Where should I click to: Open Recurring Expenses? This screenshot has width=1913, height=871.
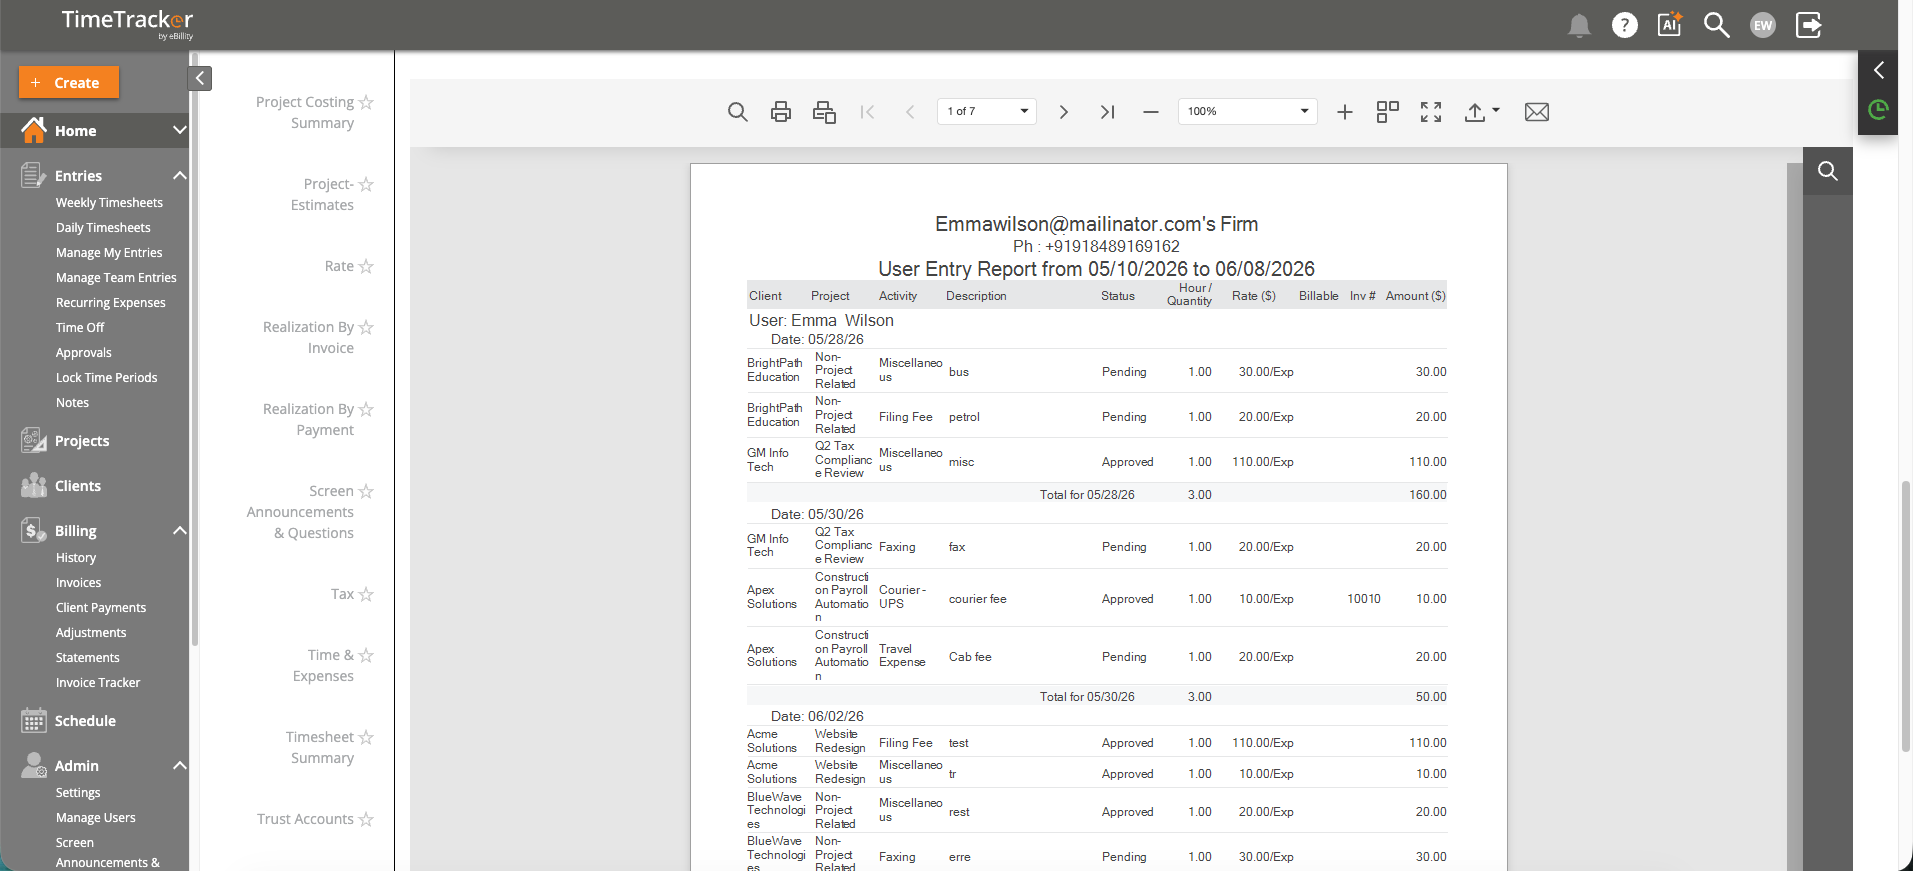[x=111, y=303]
